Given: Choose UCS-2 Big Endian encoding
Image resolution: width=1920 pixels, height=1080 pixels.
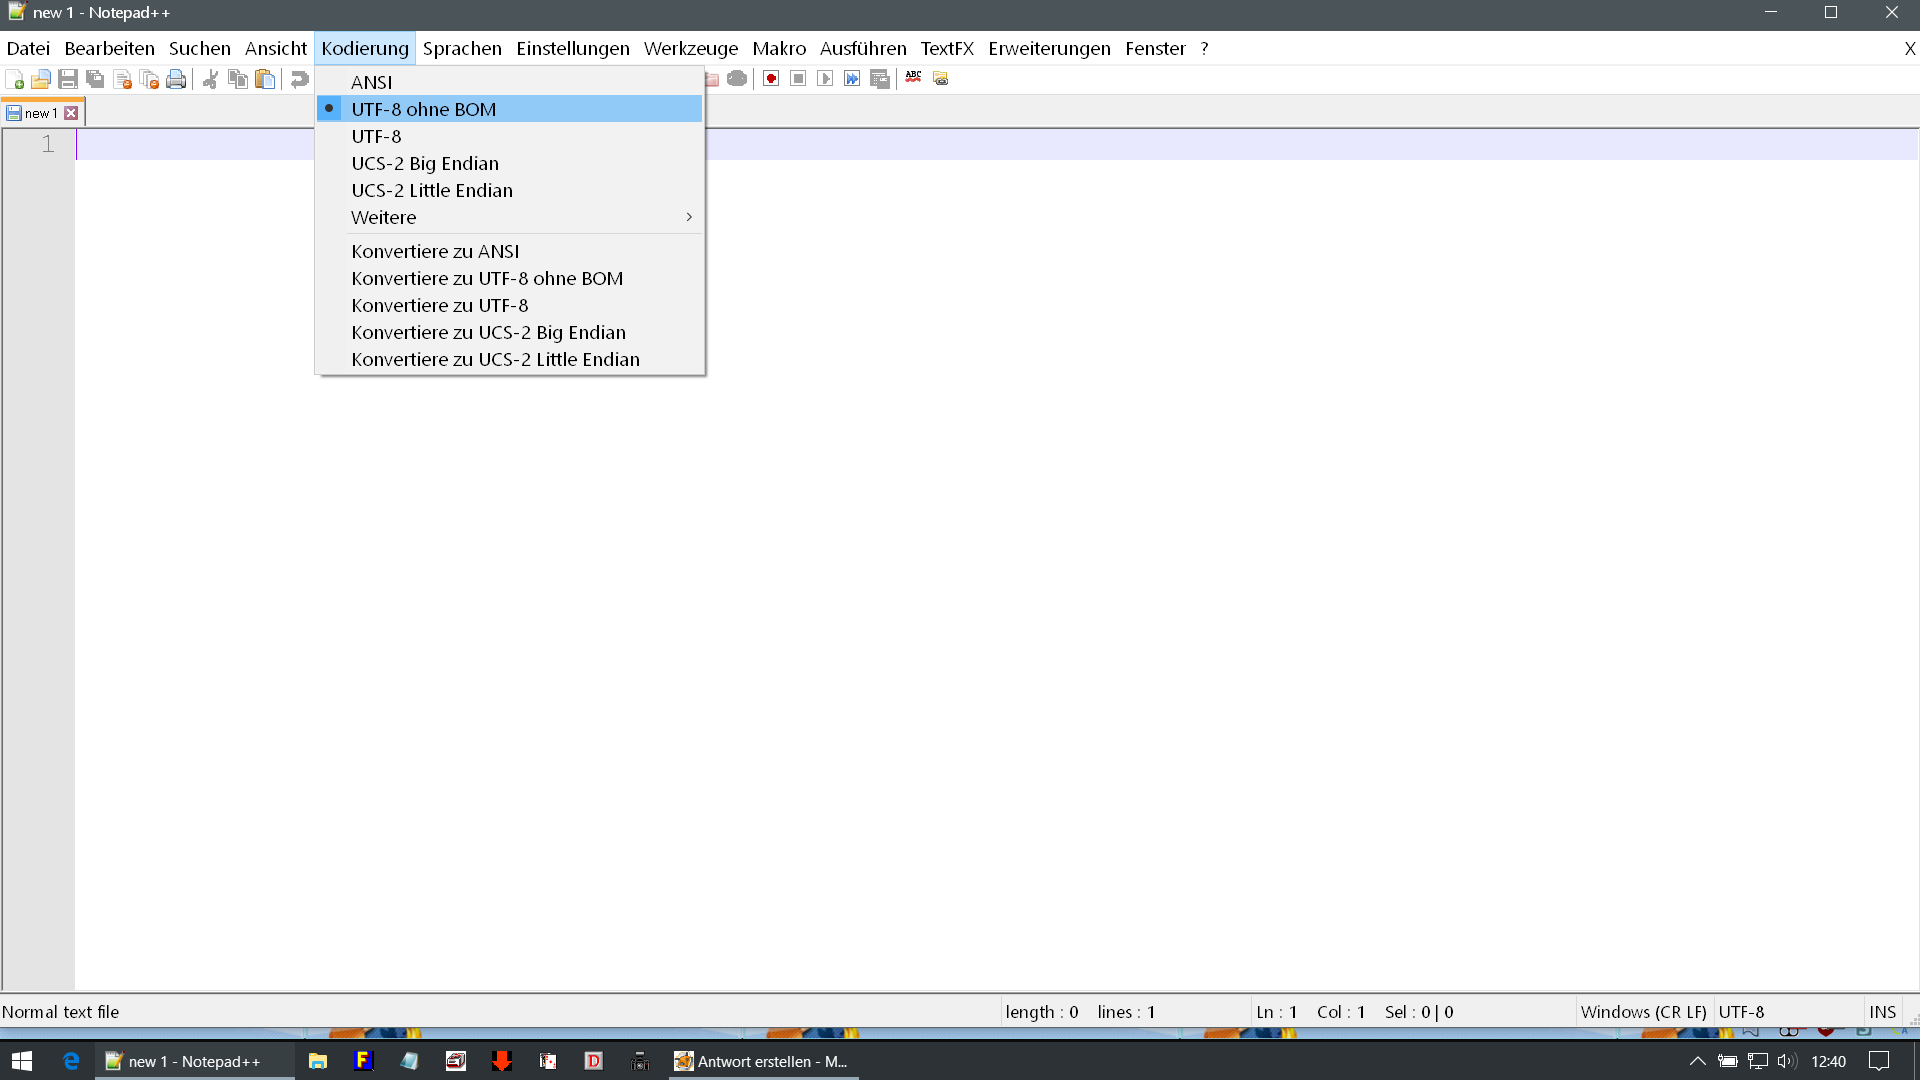Looking at the screenshot, I should [x=424, y=163].
